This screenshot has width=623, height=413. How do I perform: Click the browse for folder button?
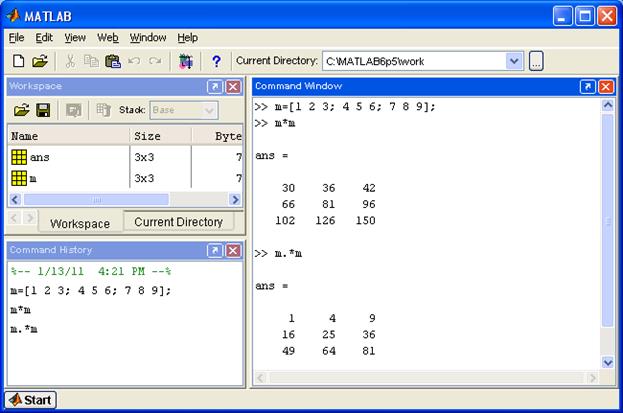point(536,62)
